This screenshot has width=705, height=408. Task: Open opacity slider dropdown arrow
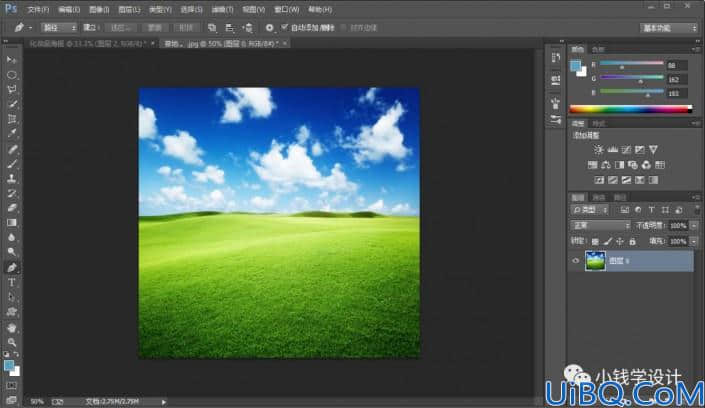[x=694, y=225]
